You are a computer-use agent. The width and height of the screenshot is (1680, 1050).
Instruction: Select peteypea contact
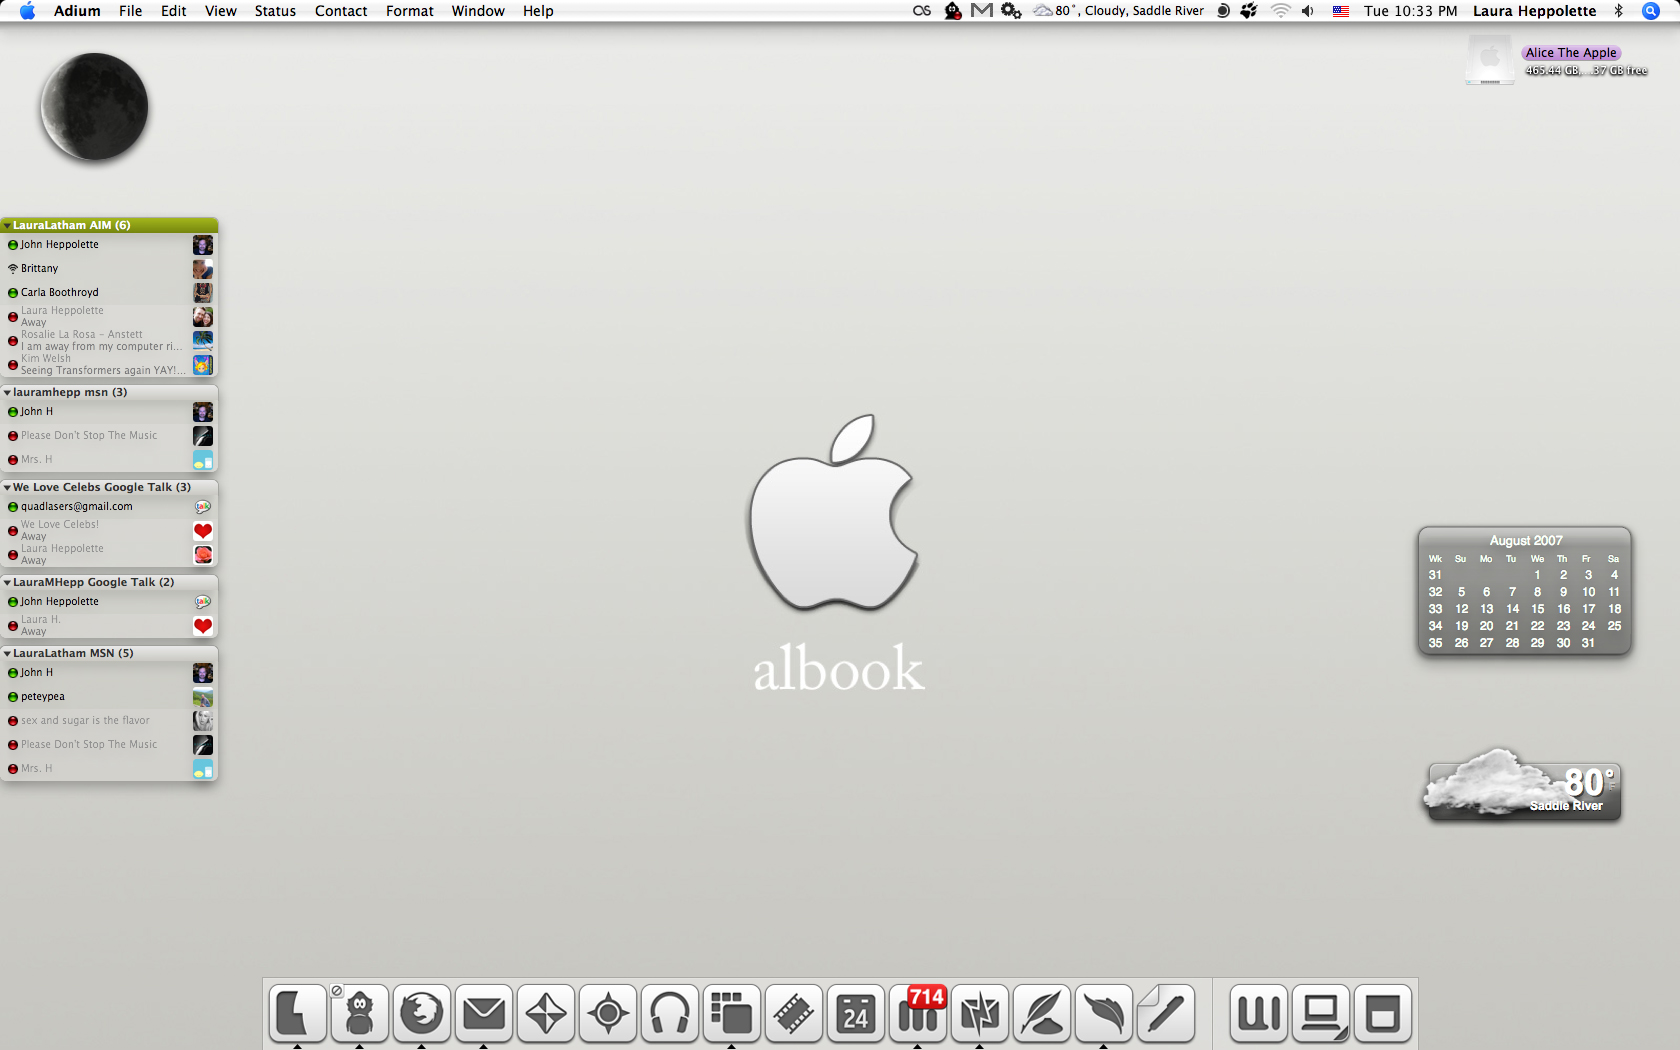coord(109,696)
